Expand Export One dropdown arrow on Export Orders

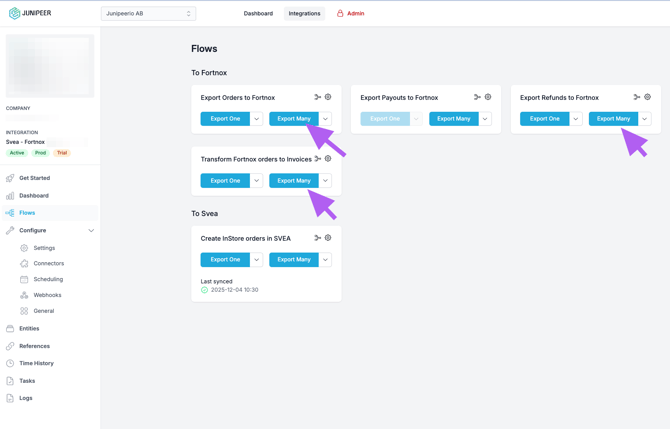click(257, 119)
